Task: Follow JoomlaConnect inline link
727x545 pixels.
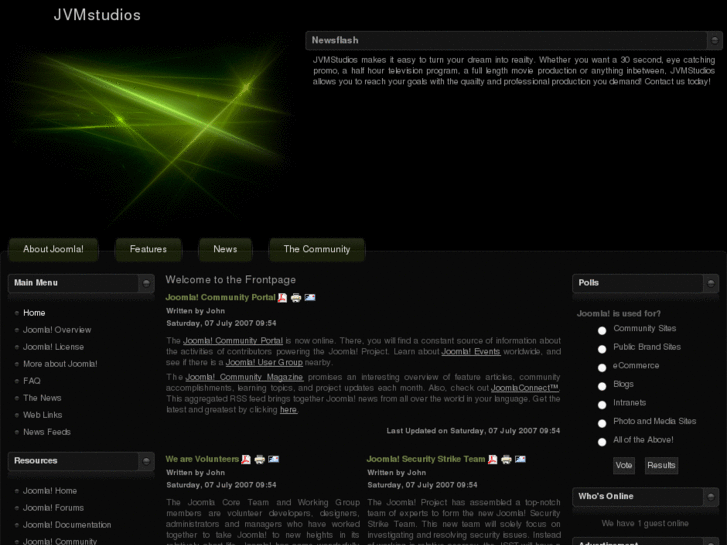Action: (525, 388)
